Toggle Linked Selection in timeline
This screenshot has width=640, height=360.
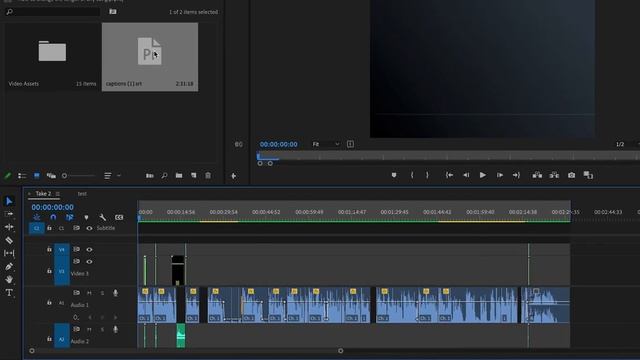pos(69,218)
